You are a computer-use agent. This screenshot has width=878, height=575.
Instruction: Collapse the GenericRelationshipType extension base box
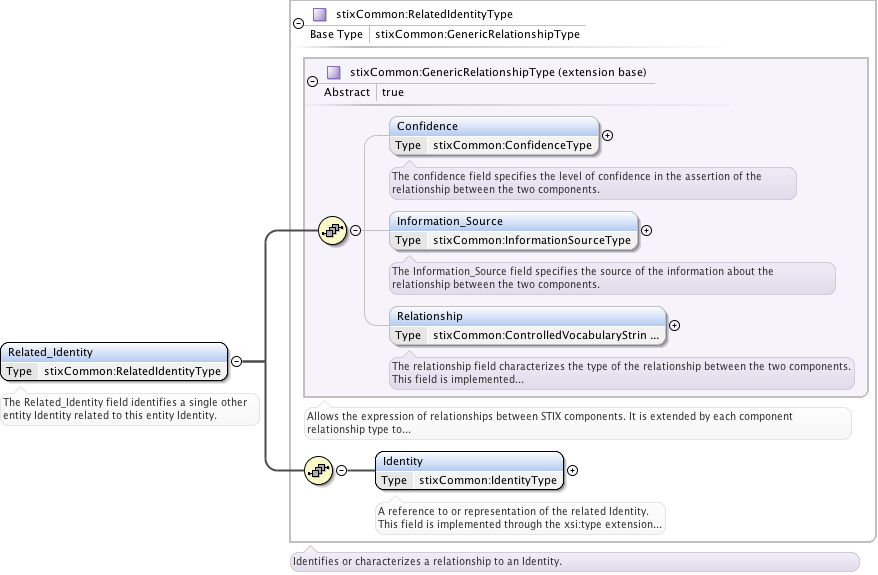(x=312, y=82)
